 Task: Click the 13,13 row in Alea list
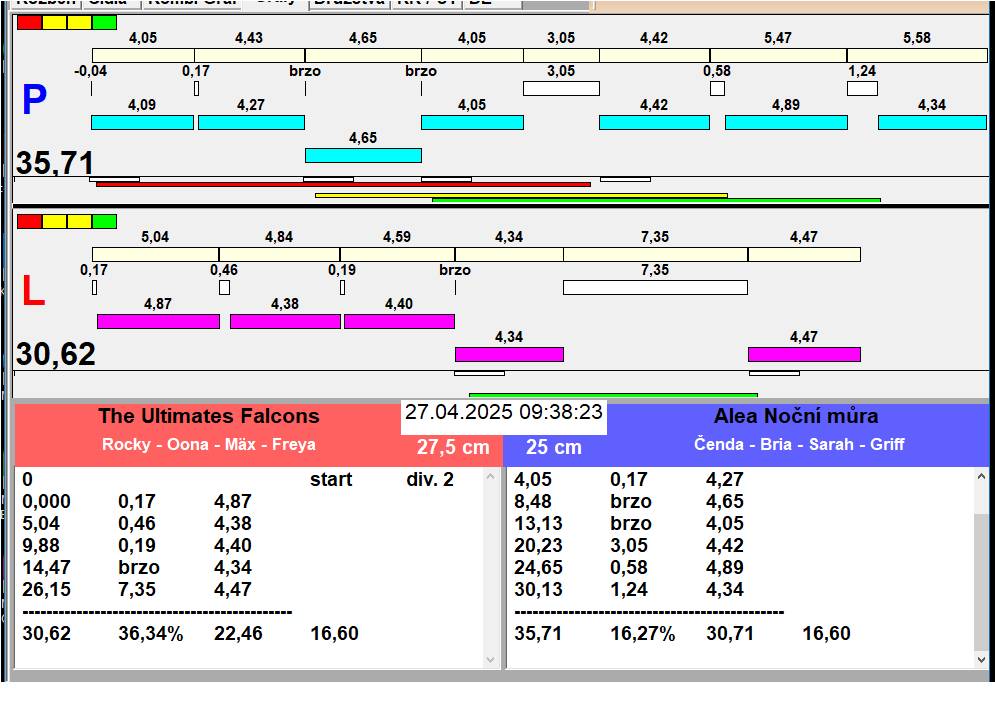[629, 524]
